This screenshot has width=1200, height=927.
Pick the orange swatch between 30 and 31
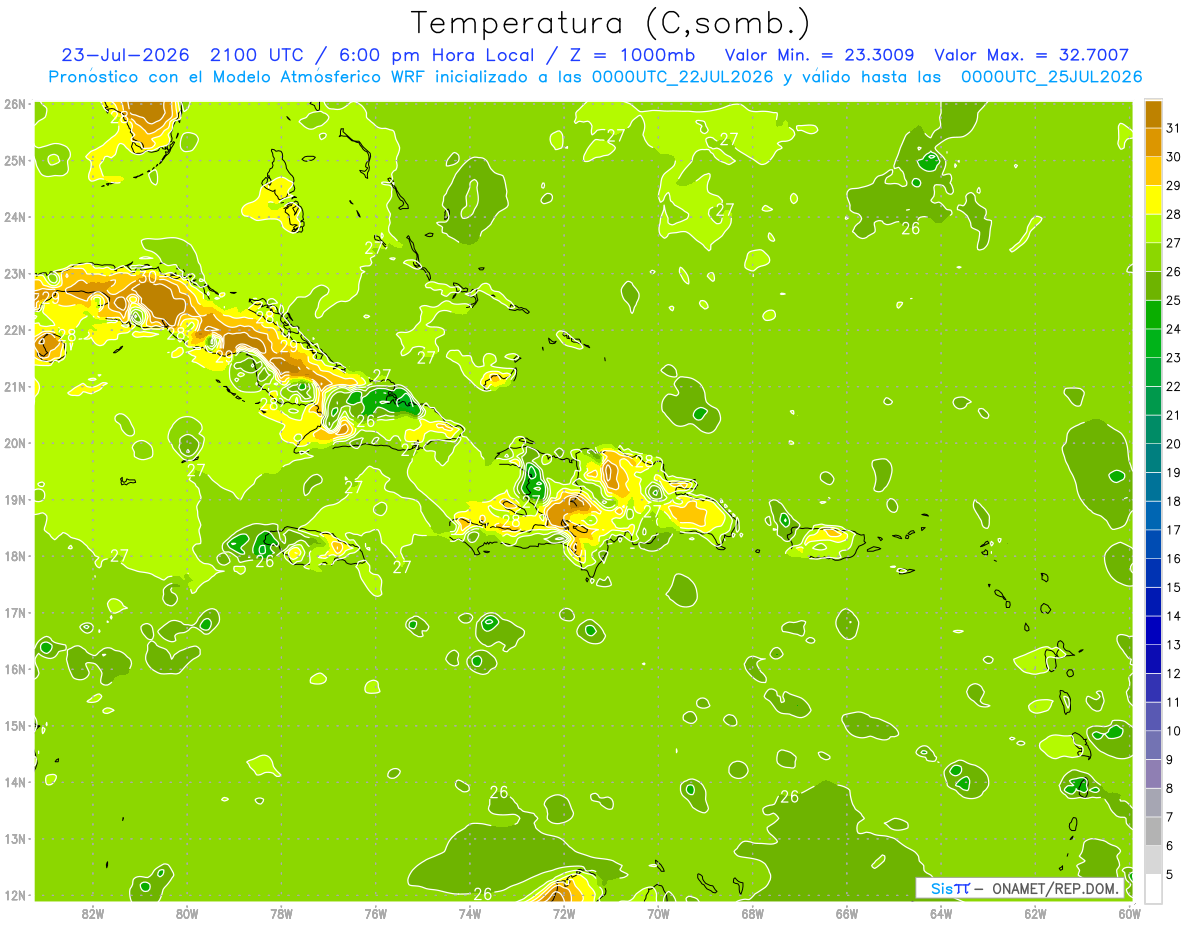pyautogui.click(x=1153, y=142)
